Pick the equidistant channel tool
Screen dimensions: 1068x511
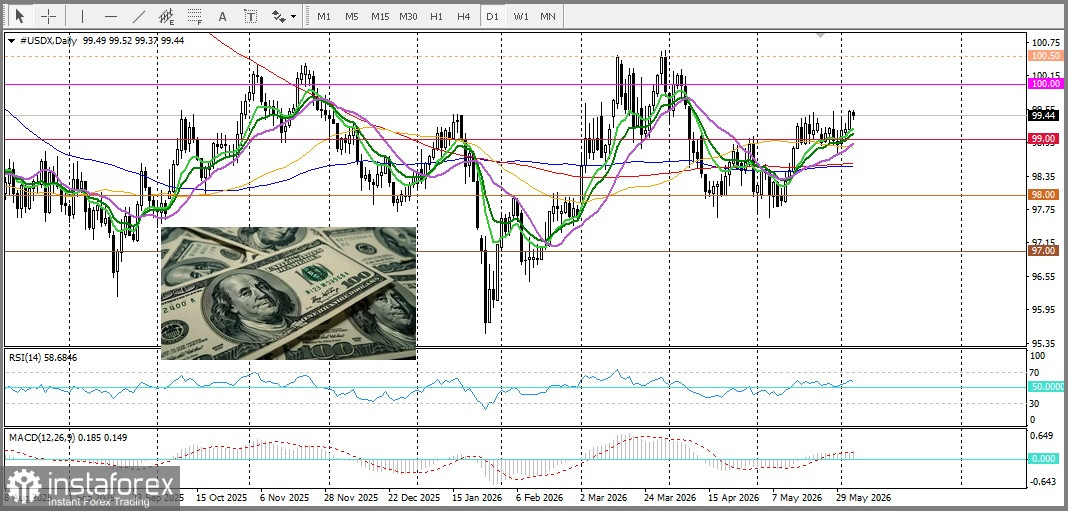tap(166, 16)
